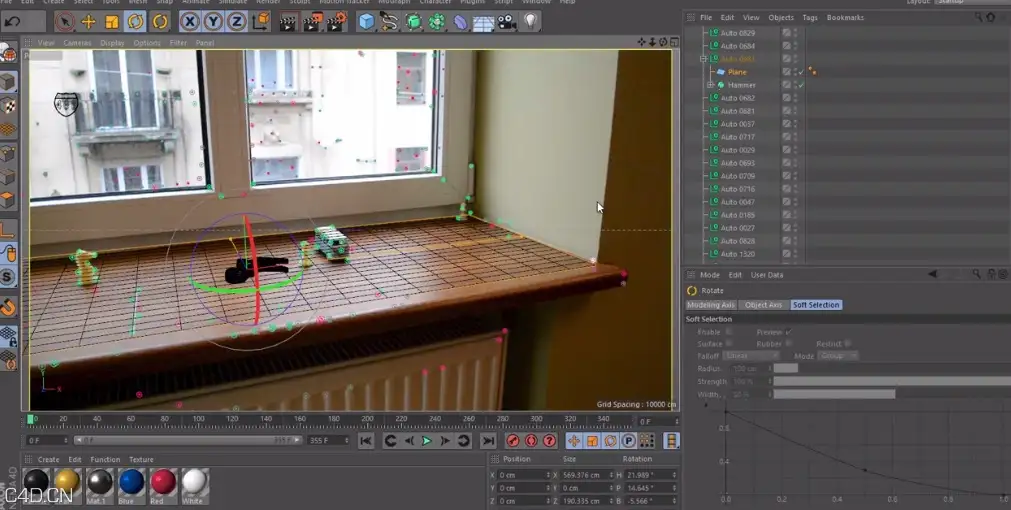
Task: Add a Camera object
Action: click(x=507, y=23)
